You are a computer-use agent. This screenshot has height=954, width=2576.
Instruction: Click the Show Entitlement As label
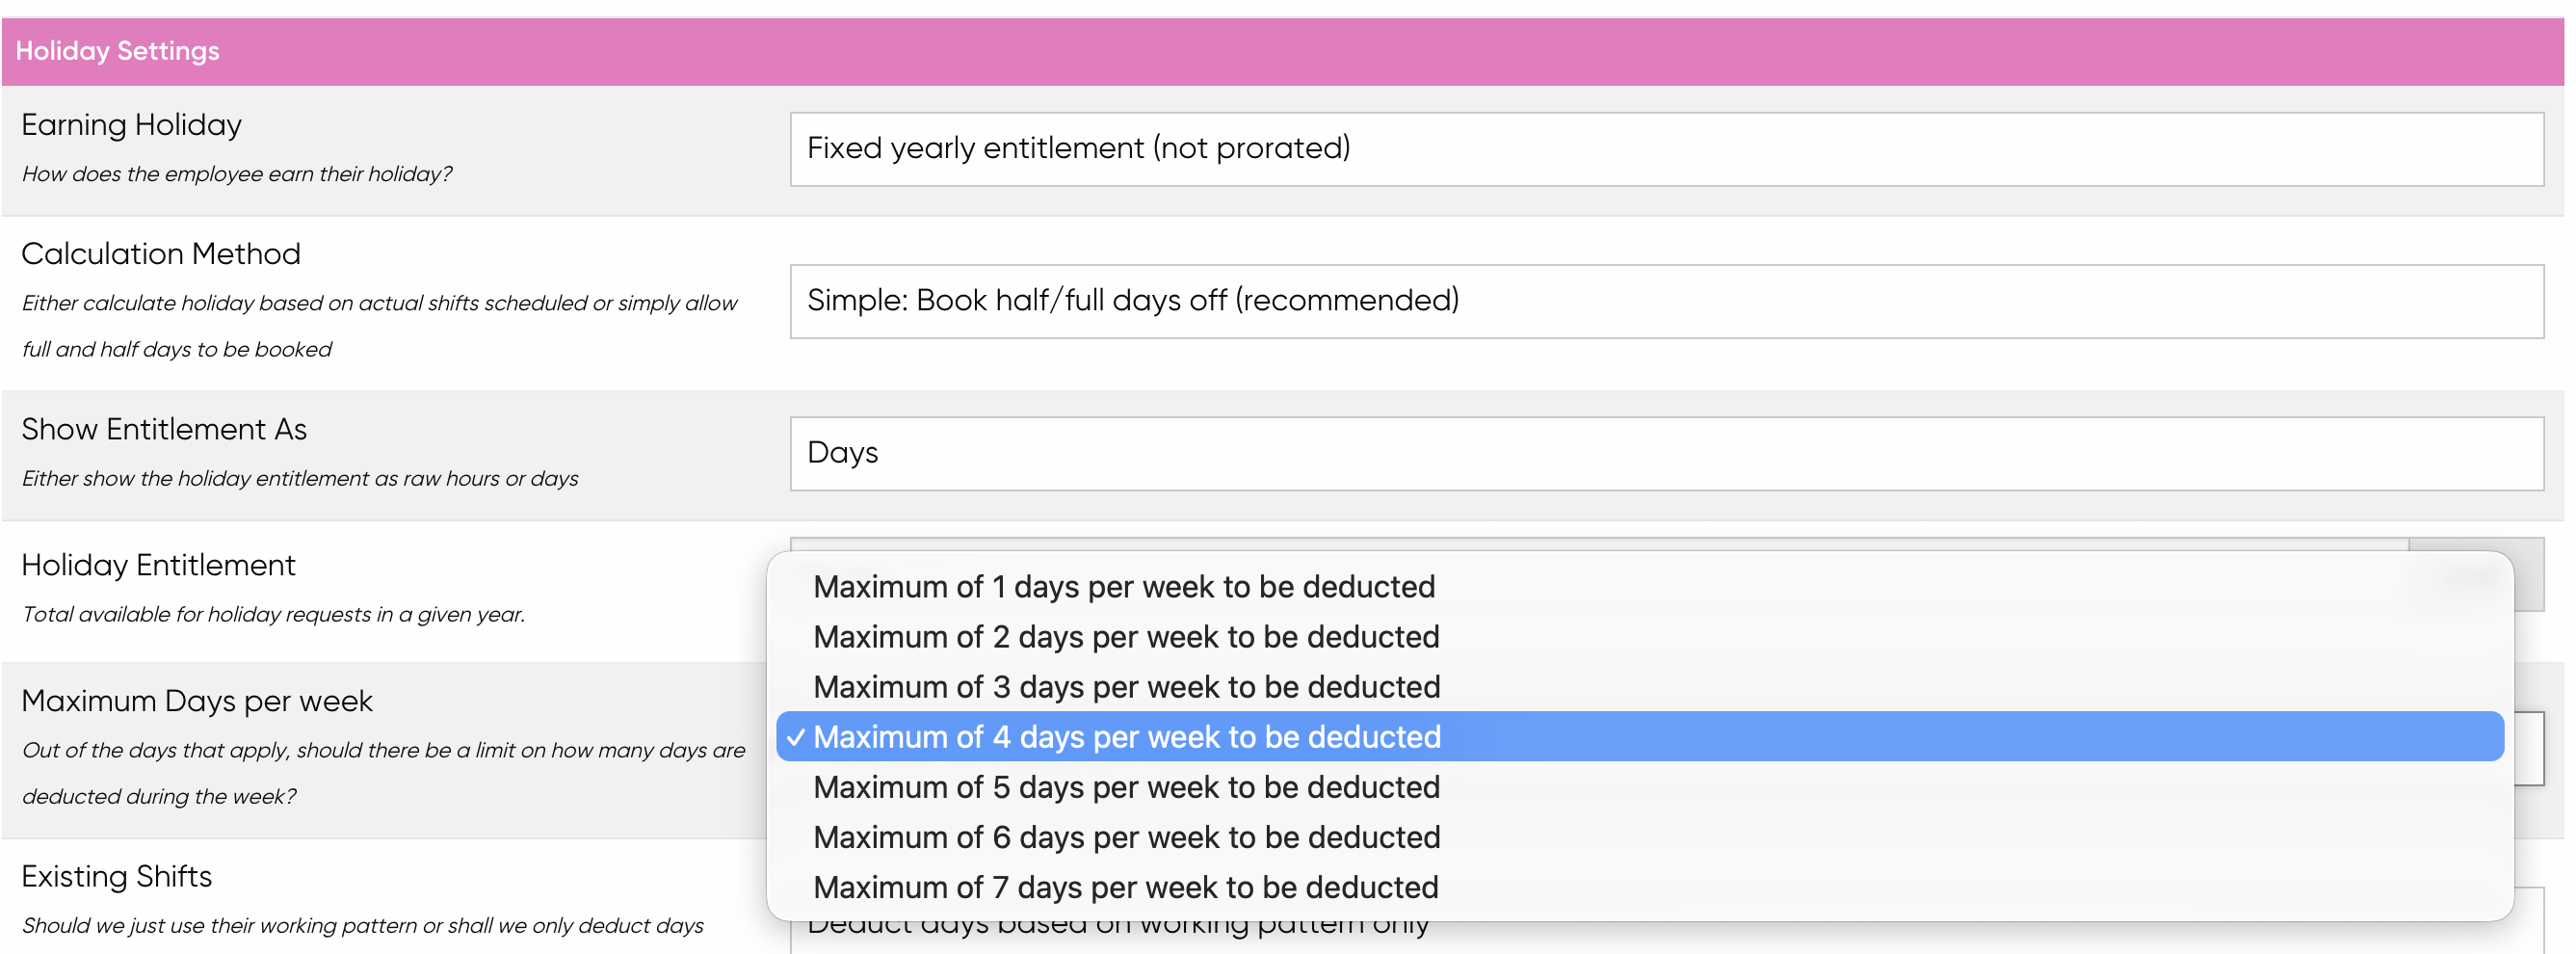click(x=163, y=429)
